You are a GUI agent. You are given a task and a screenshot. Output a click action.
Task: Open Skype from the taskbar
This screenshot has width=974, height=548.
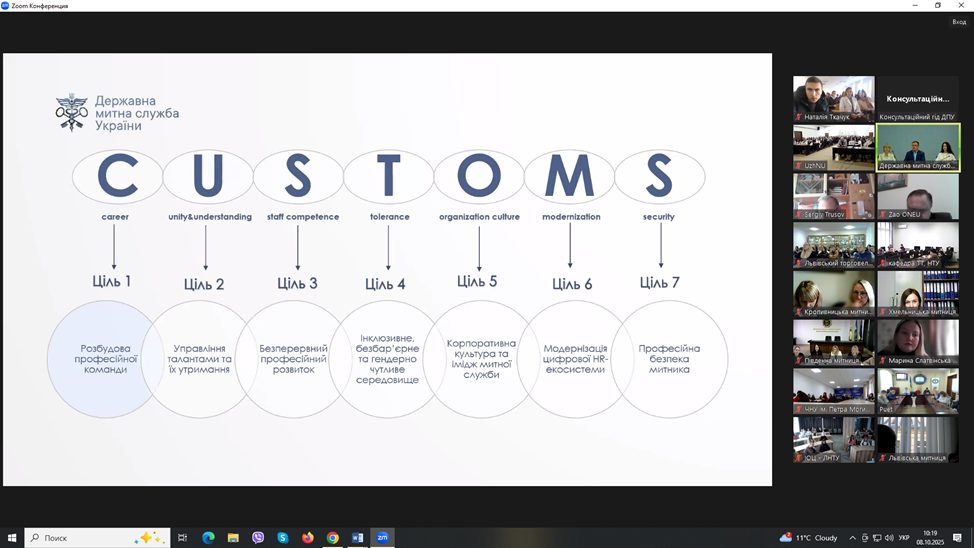point(283,537)
